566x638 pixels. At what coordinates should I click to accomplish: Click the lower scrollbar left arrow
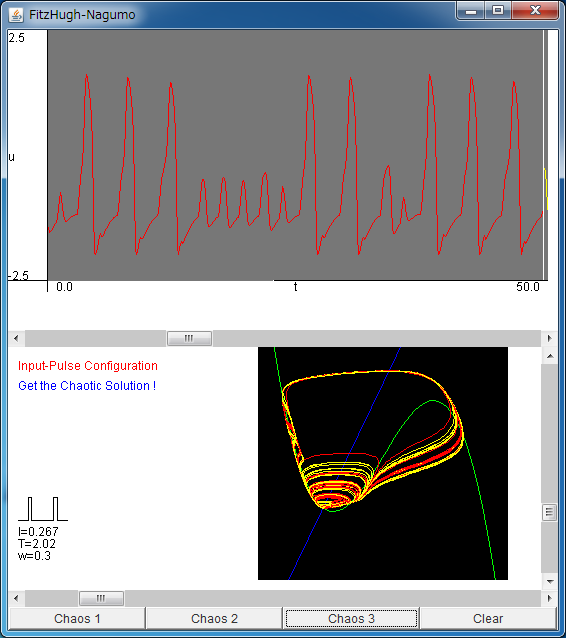pyautogui.click(x=16, y=598)
